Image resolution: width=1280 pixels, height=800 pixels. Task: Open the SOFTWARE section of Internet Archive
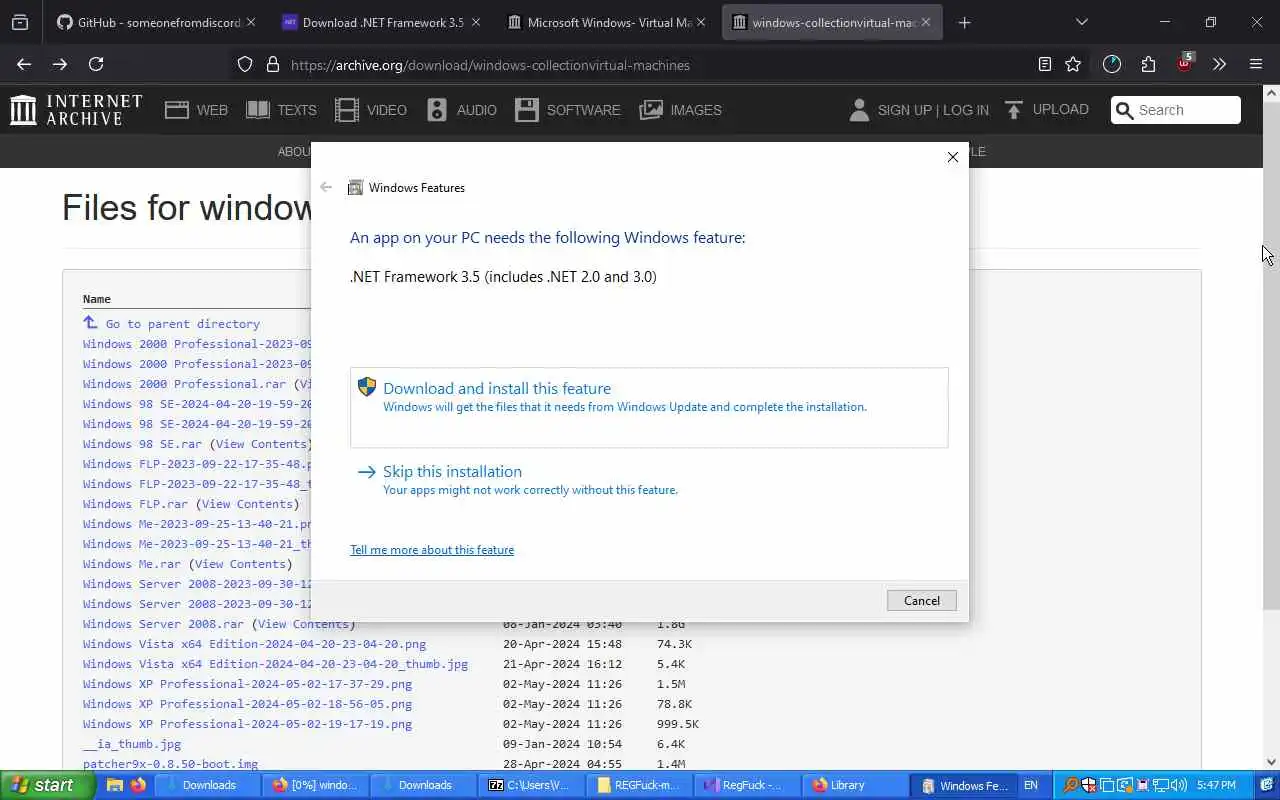pos(568,110)
